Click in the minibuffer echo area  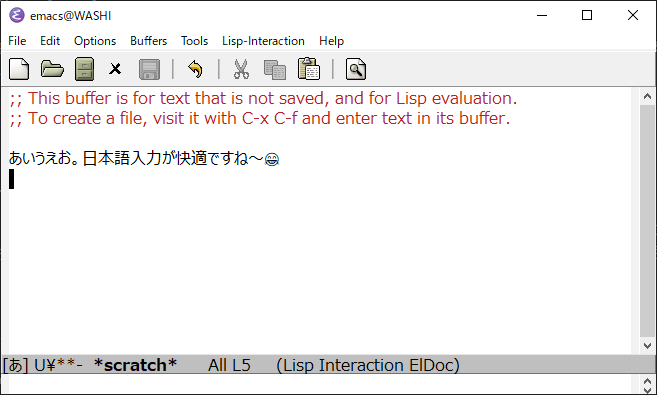click(320, 385)
